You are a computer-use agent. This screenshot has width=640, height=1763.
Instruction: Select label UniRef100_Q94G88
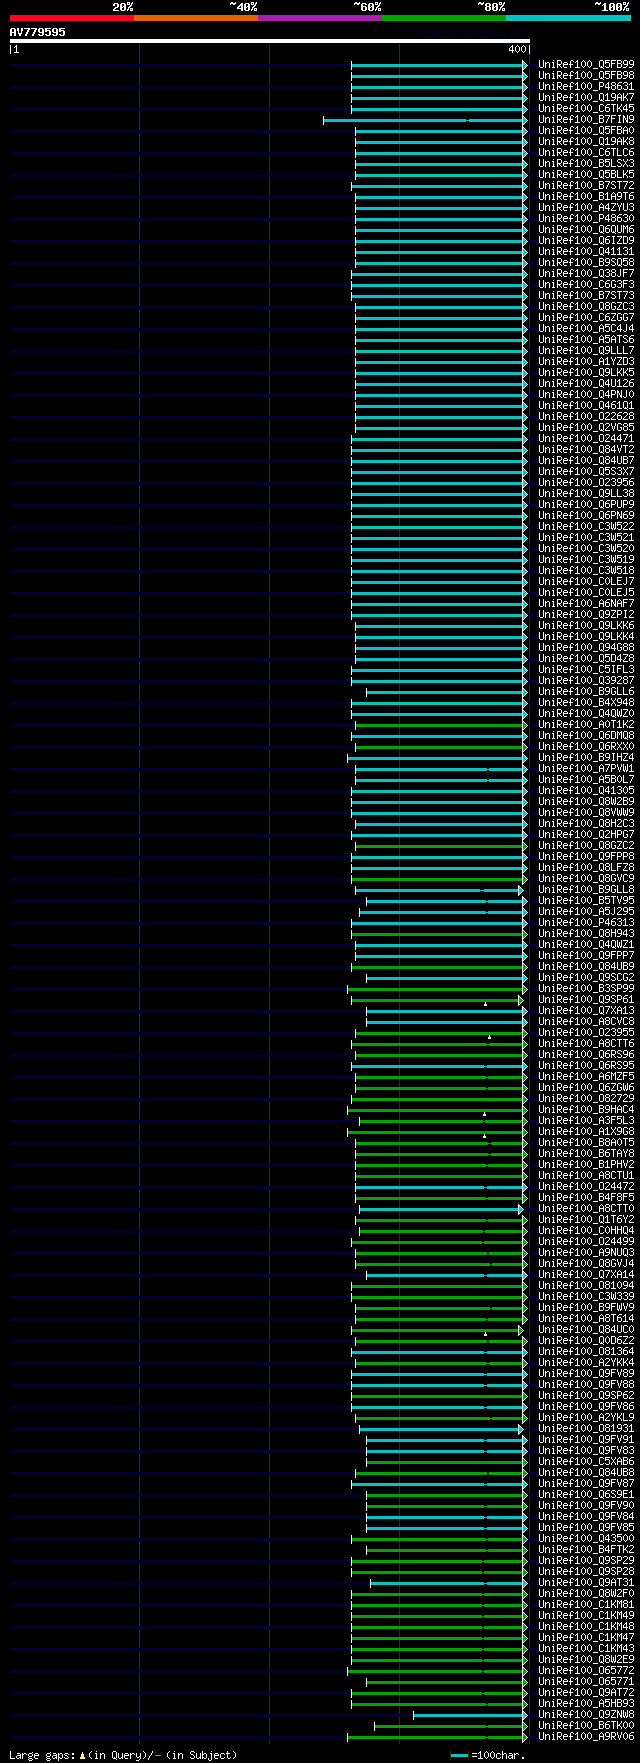pyautogui.click(x=586, y=647)
